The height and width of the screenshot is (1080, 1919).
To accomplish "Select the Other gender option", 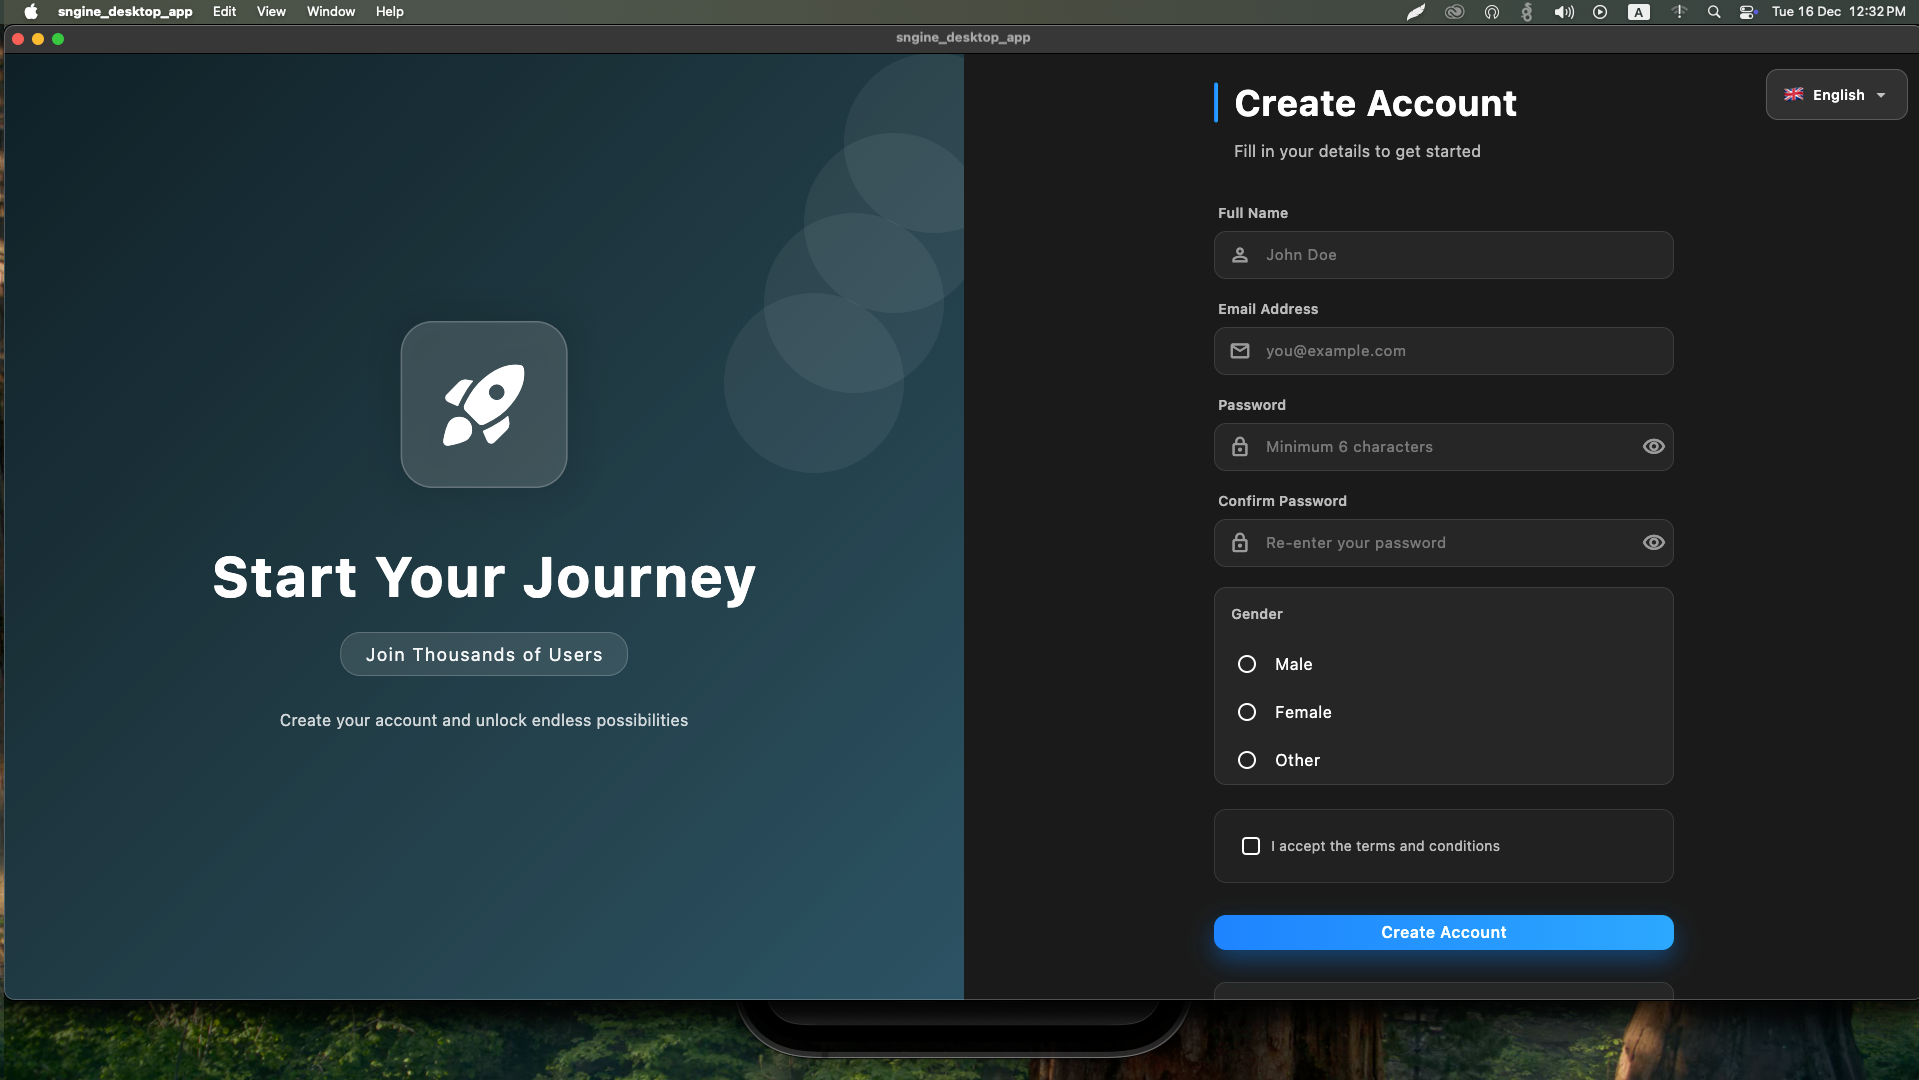I will 1246,760.
